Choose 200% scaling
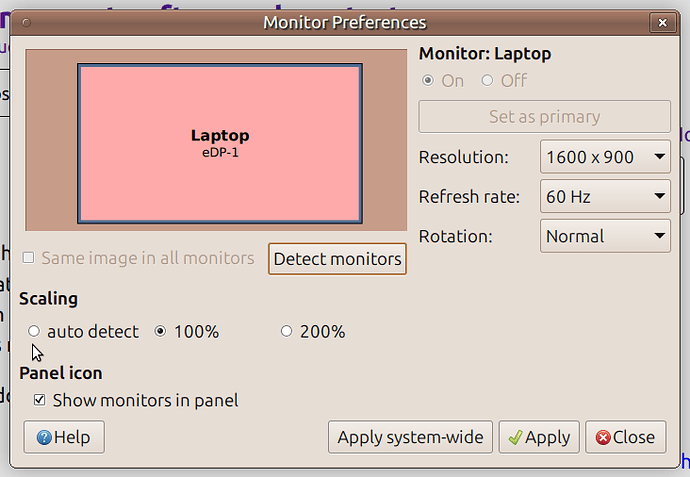This screenshot has height=477, width=690. (x=287, y=331)
